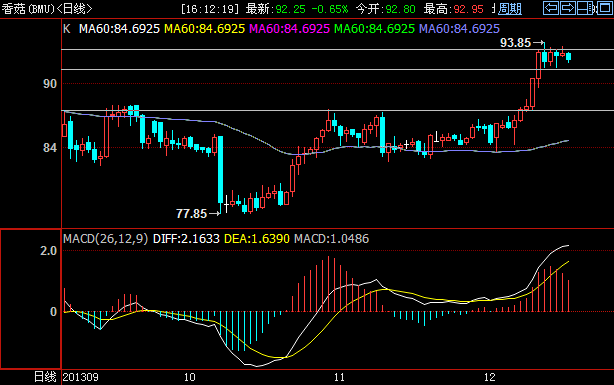Click the MACD:1.0486 value
614x385 pixels.
(331, 239)
